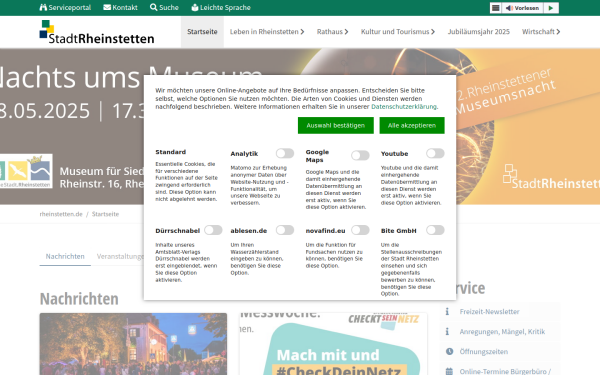Click clock icon beside Öffnungszeiten
This screenshot has width=600, height=375.
point(449,351)
